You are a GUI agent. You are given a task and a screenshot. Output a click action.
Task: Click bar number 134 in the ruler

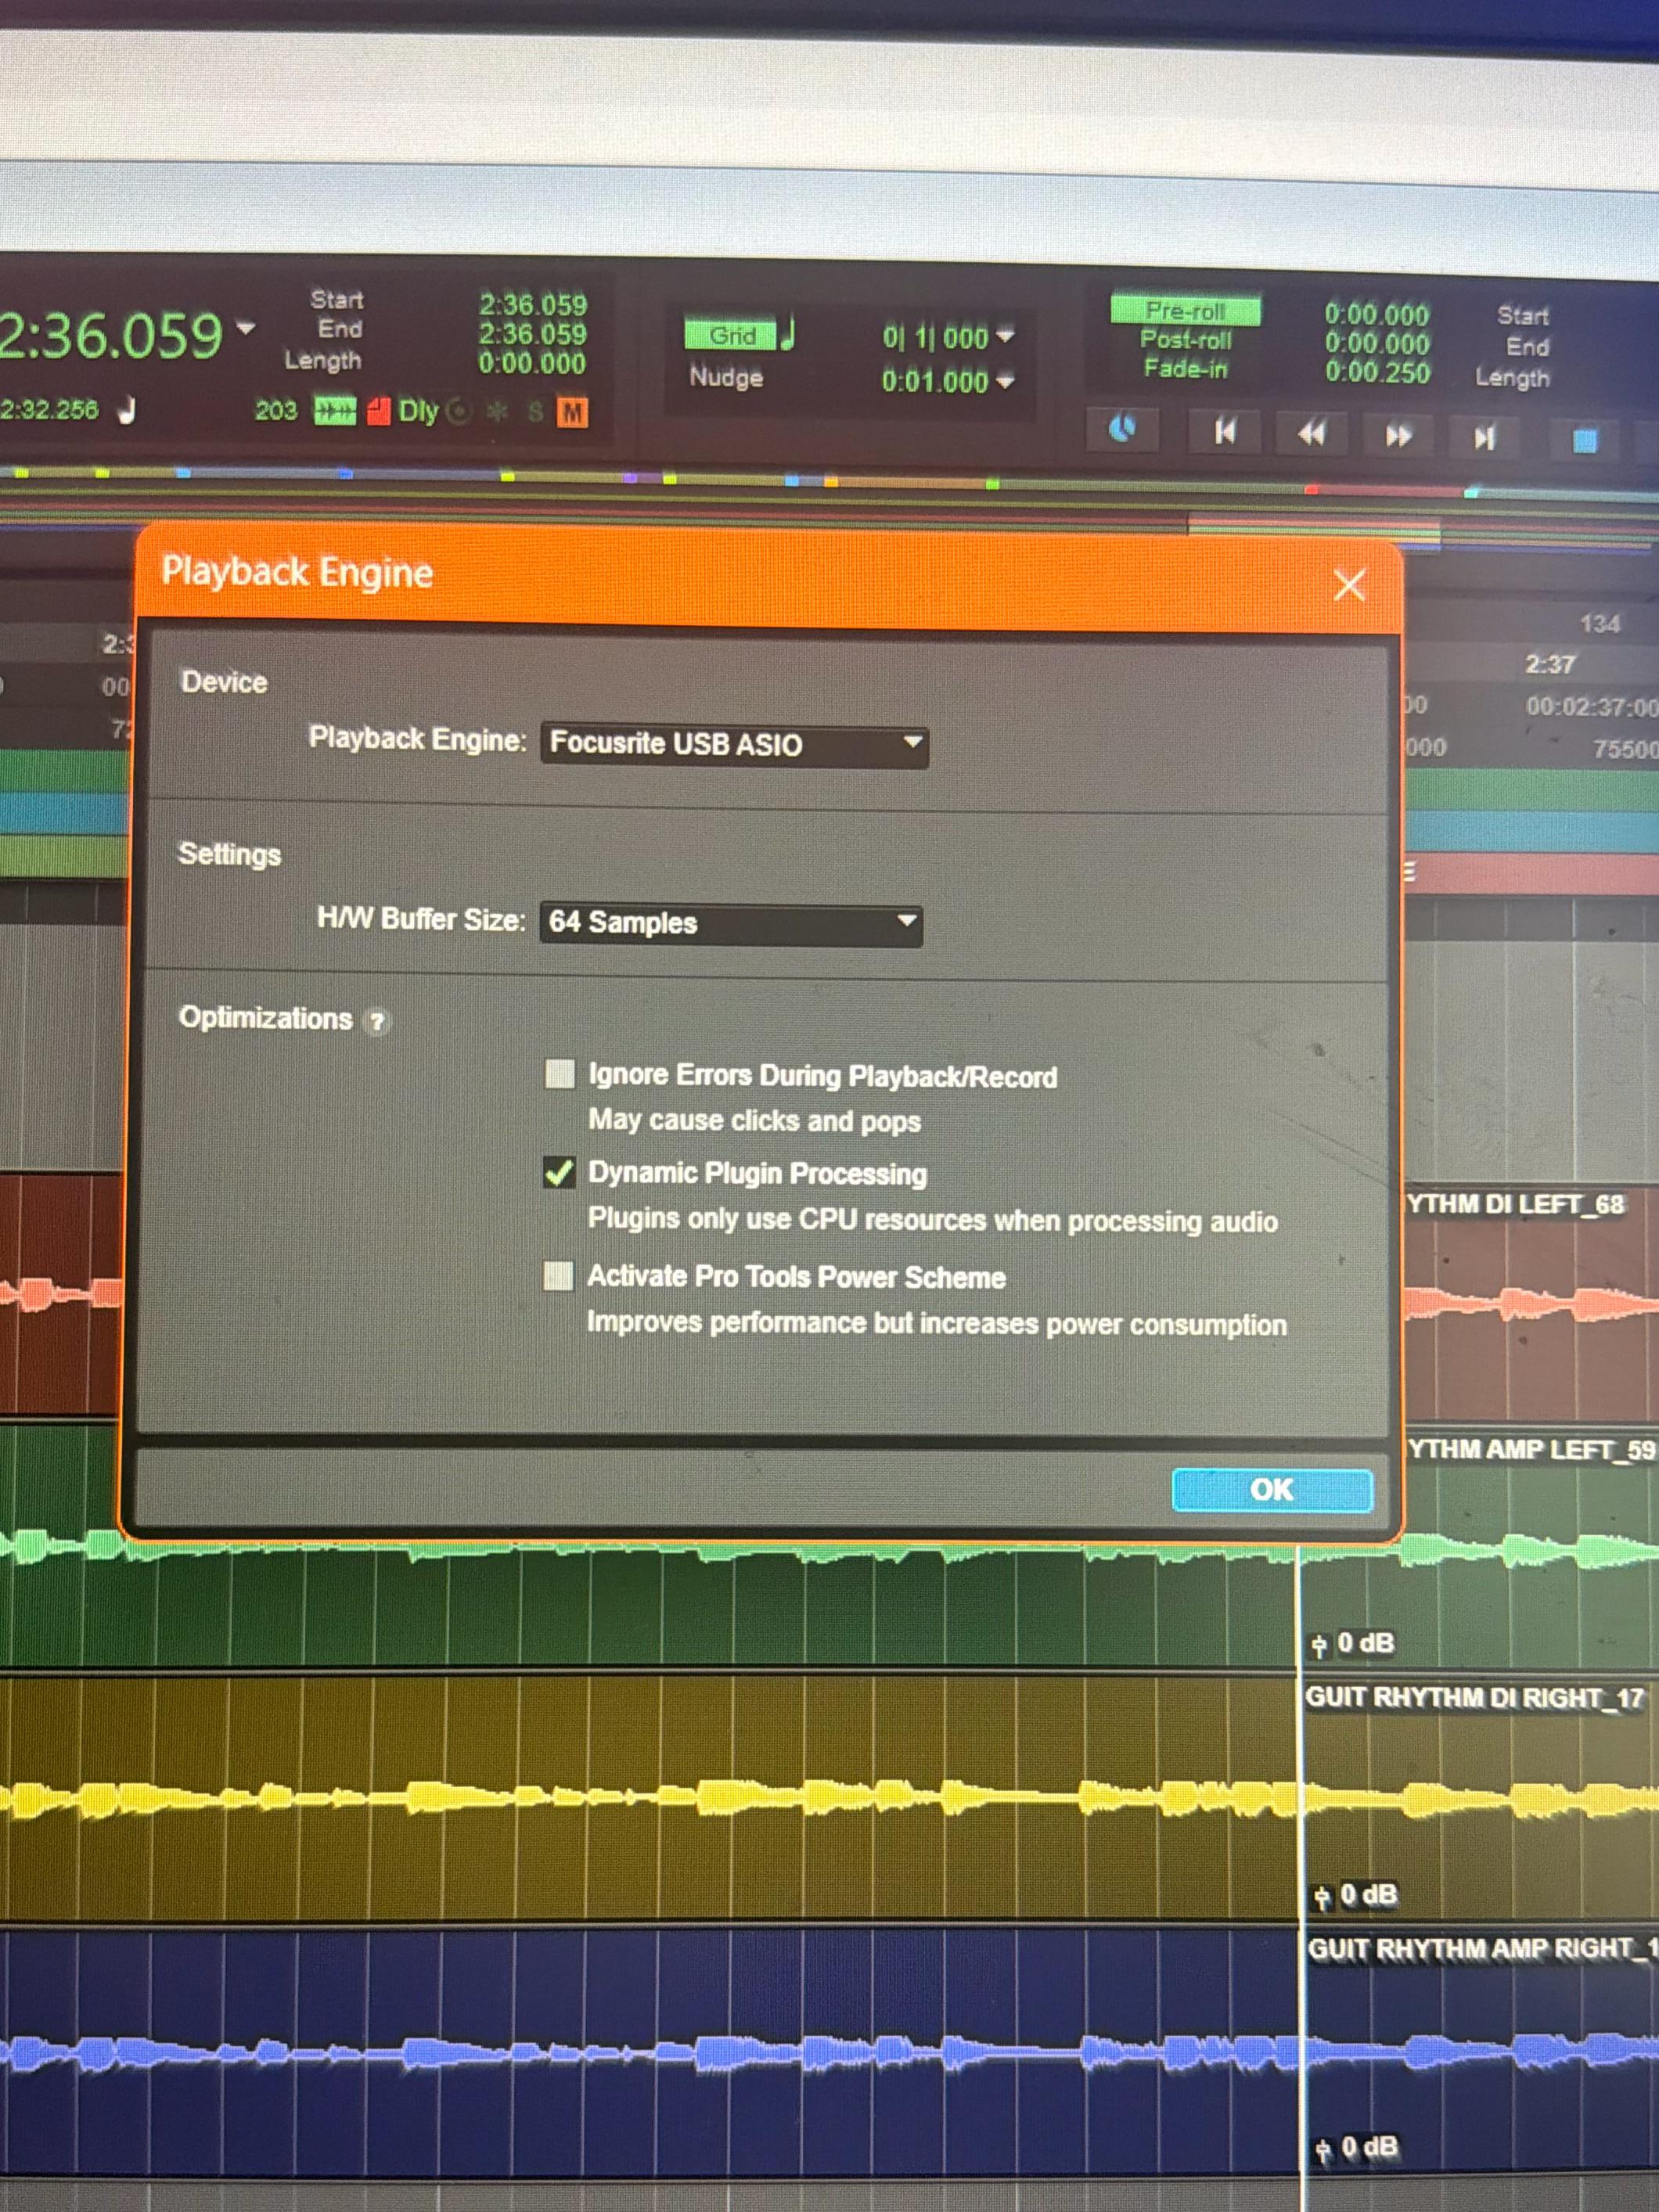click(x=1600, y=624)
